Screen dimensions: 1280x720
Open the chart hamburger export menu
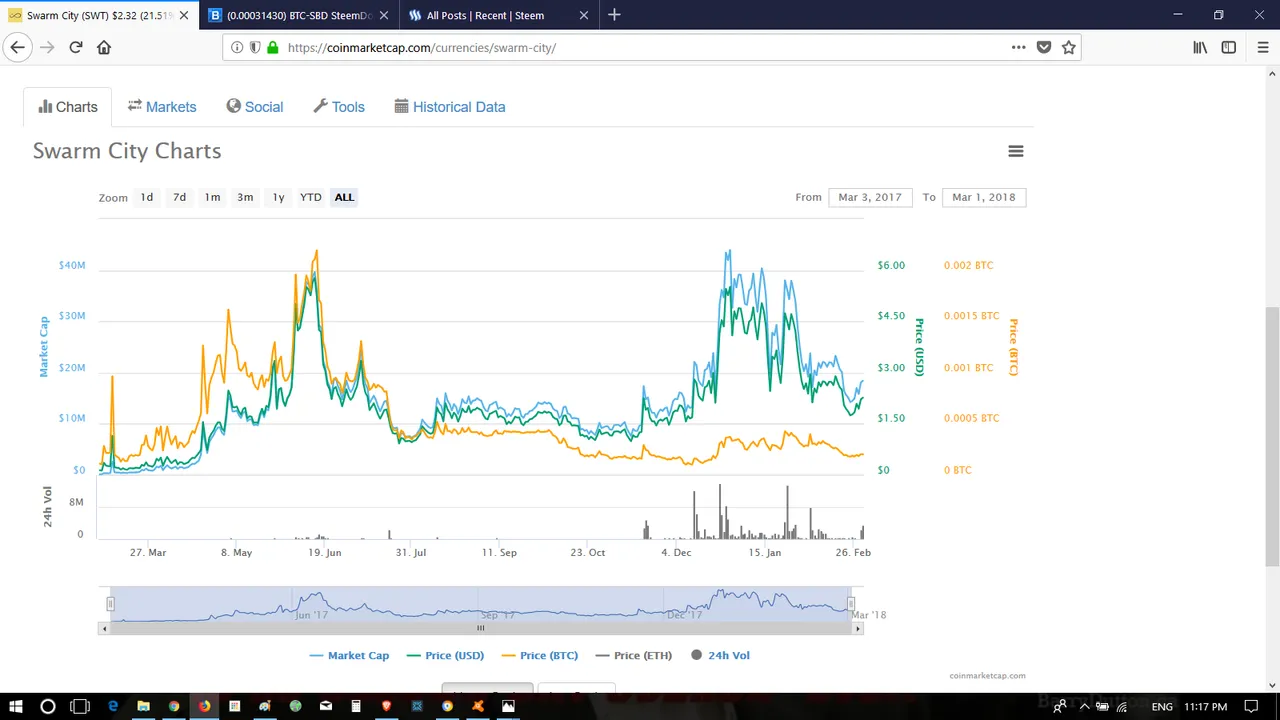click(1016, 151)
